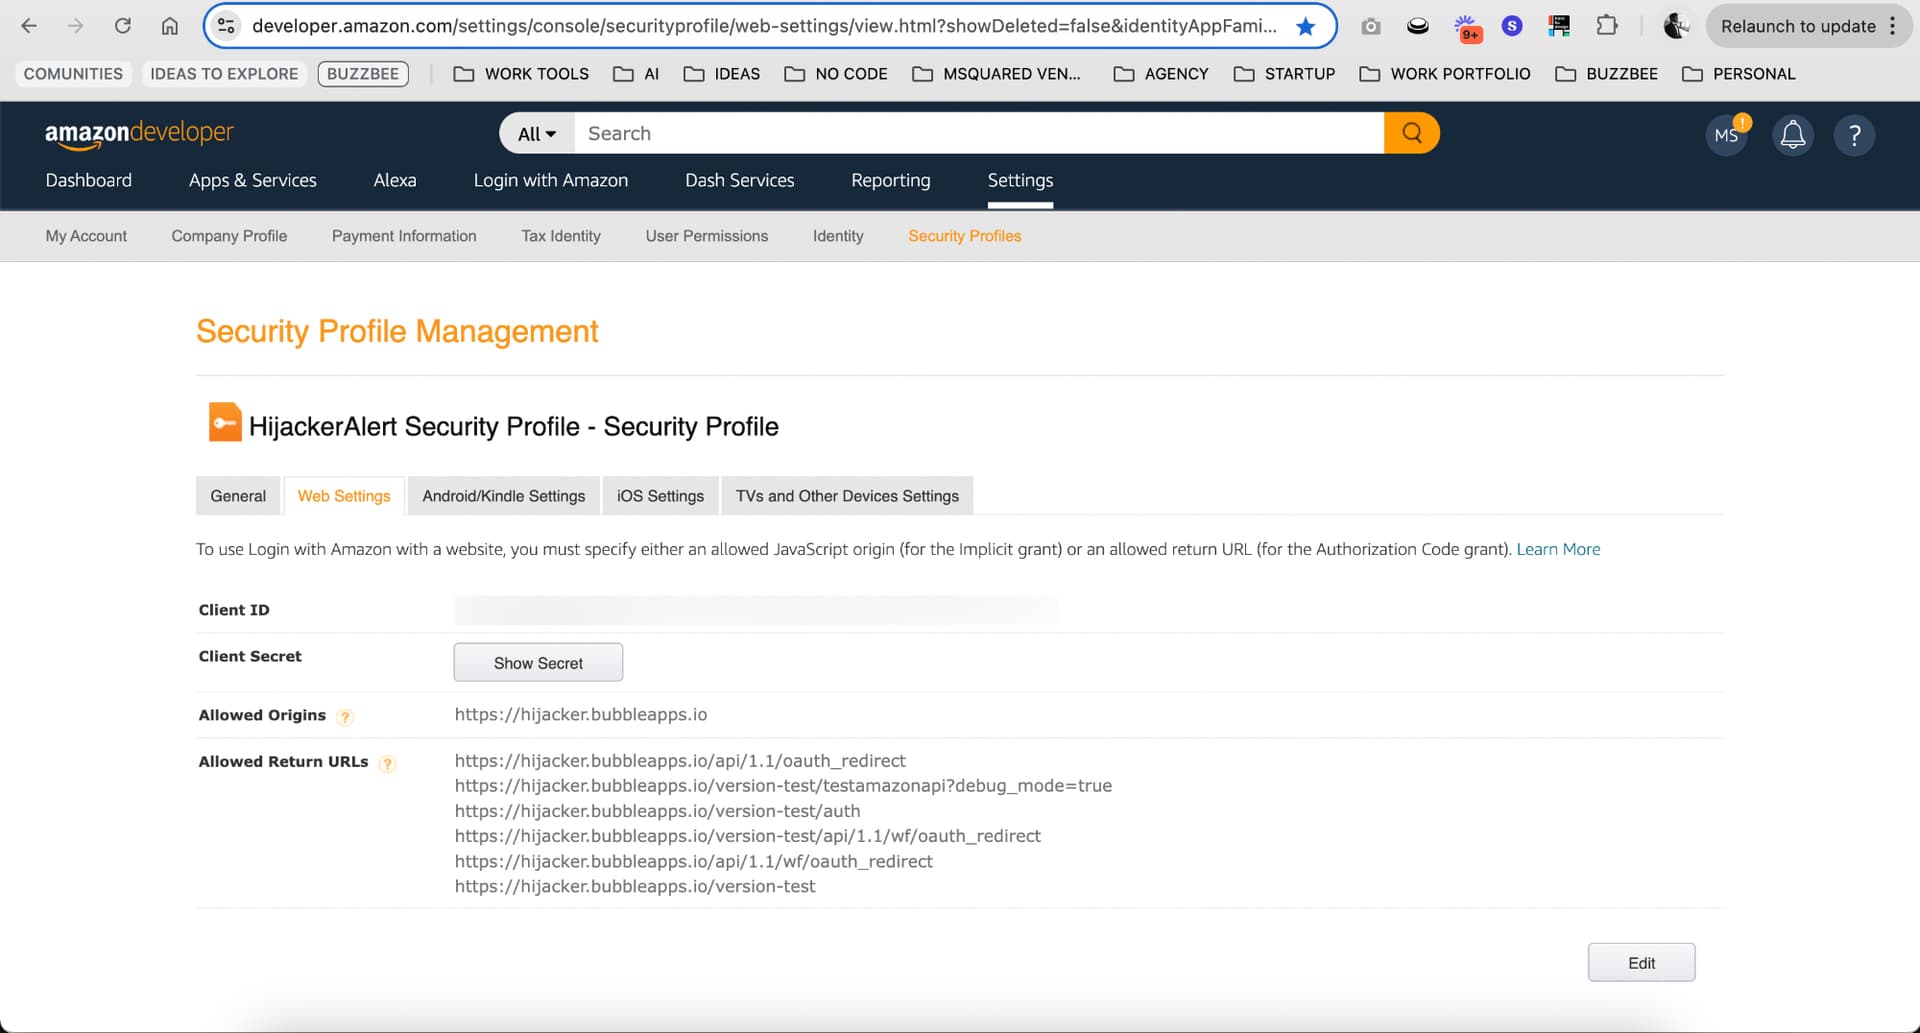Screen dimensions: 1920x1033
Task: Open Security Profiles submenu
Action: point(965,236)
